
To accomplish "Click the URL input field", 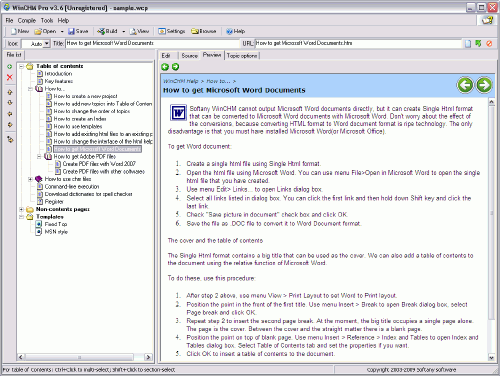I will 358,43.
